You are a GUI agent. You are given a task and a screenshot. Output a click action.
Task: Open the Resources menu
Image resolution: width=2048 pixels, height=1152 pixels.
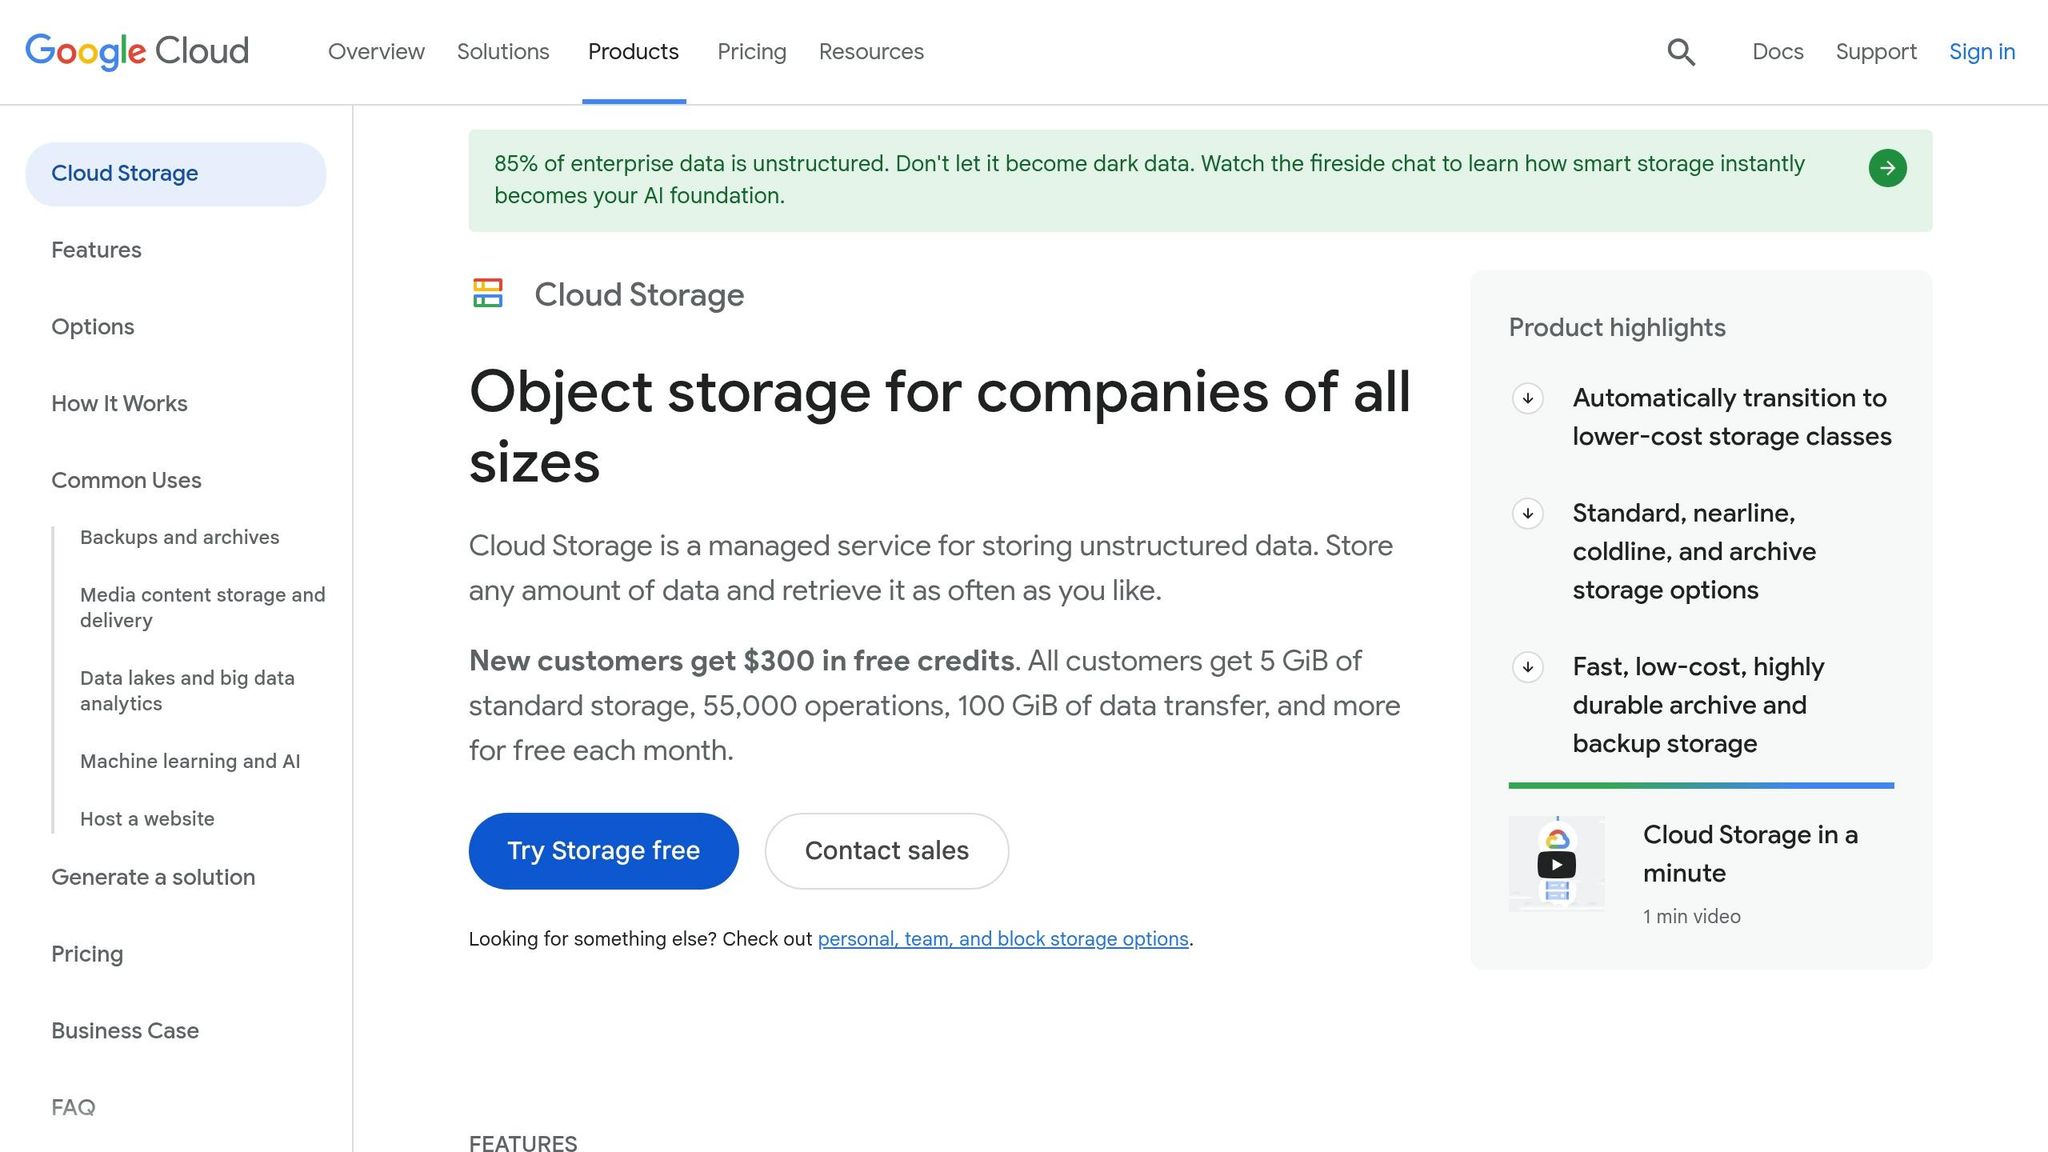(871, 52)
